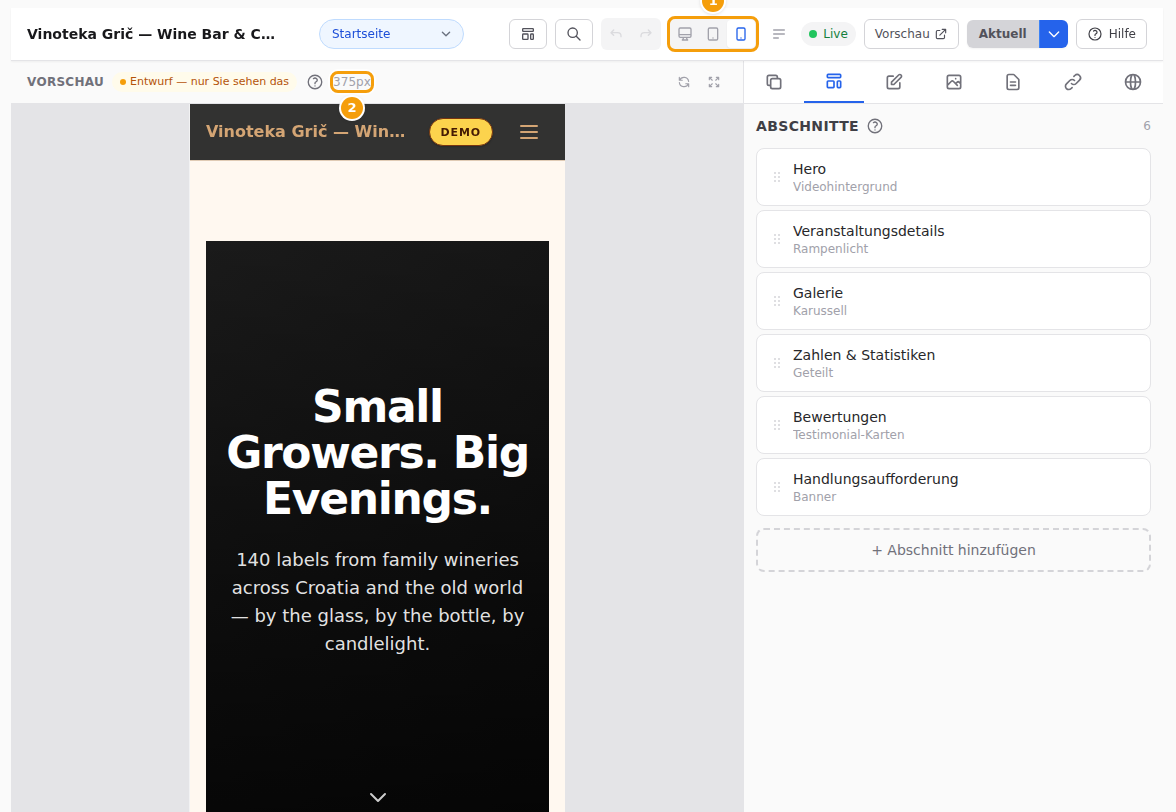Expand the arrow beside Aktuell
This screenshot has width=1176, height=812.
pos(1054,34)
